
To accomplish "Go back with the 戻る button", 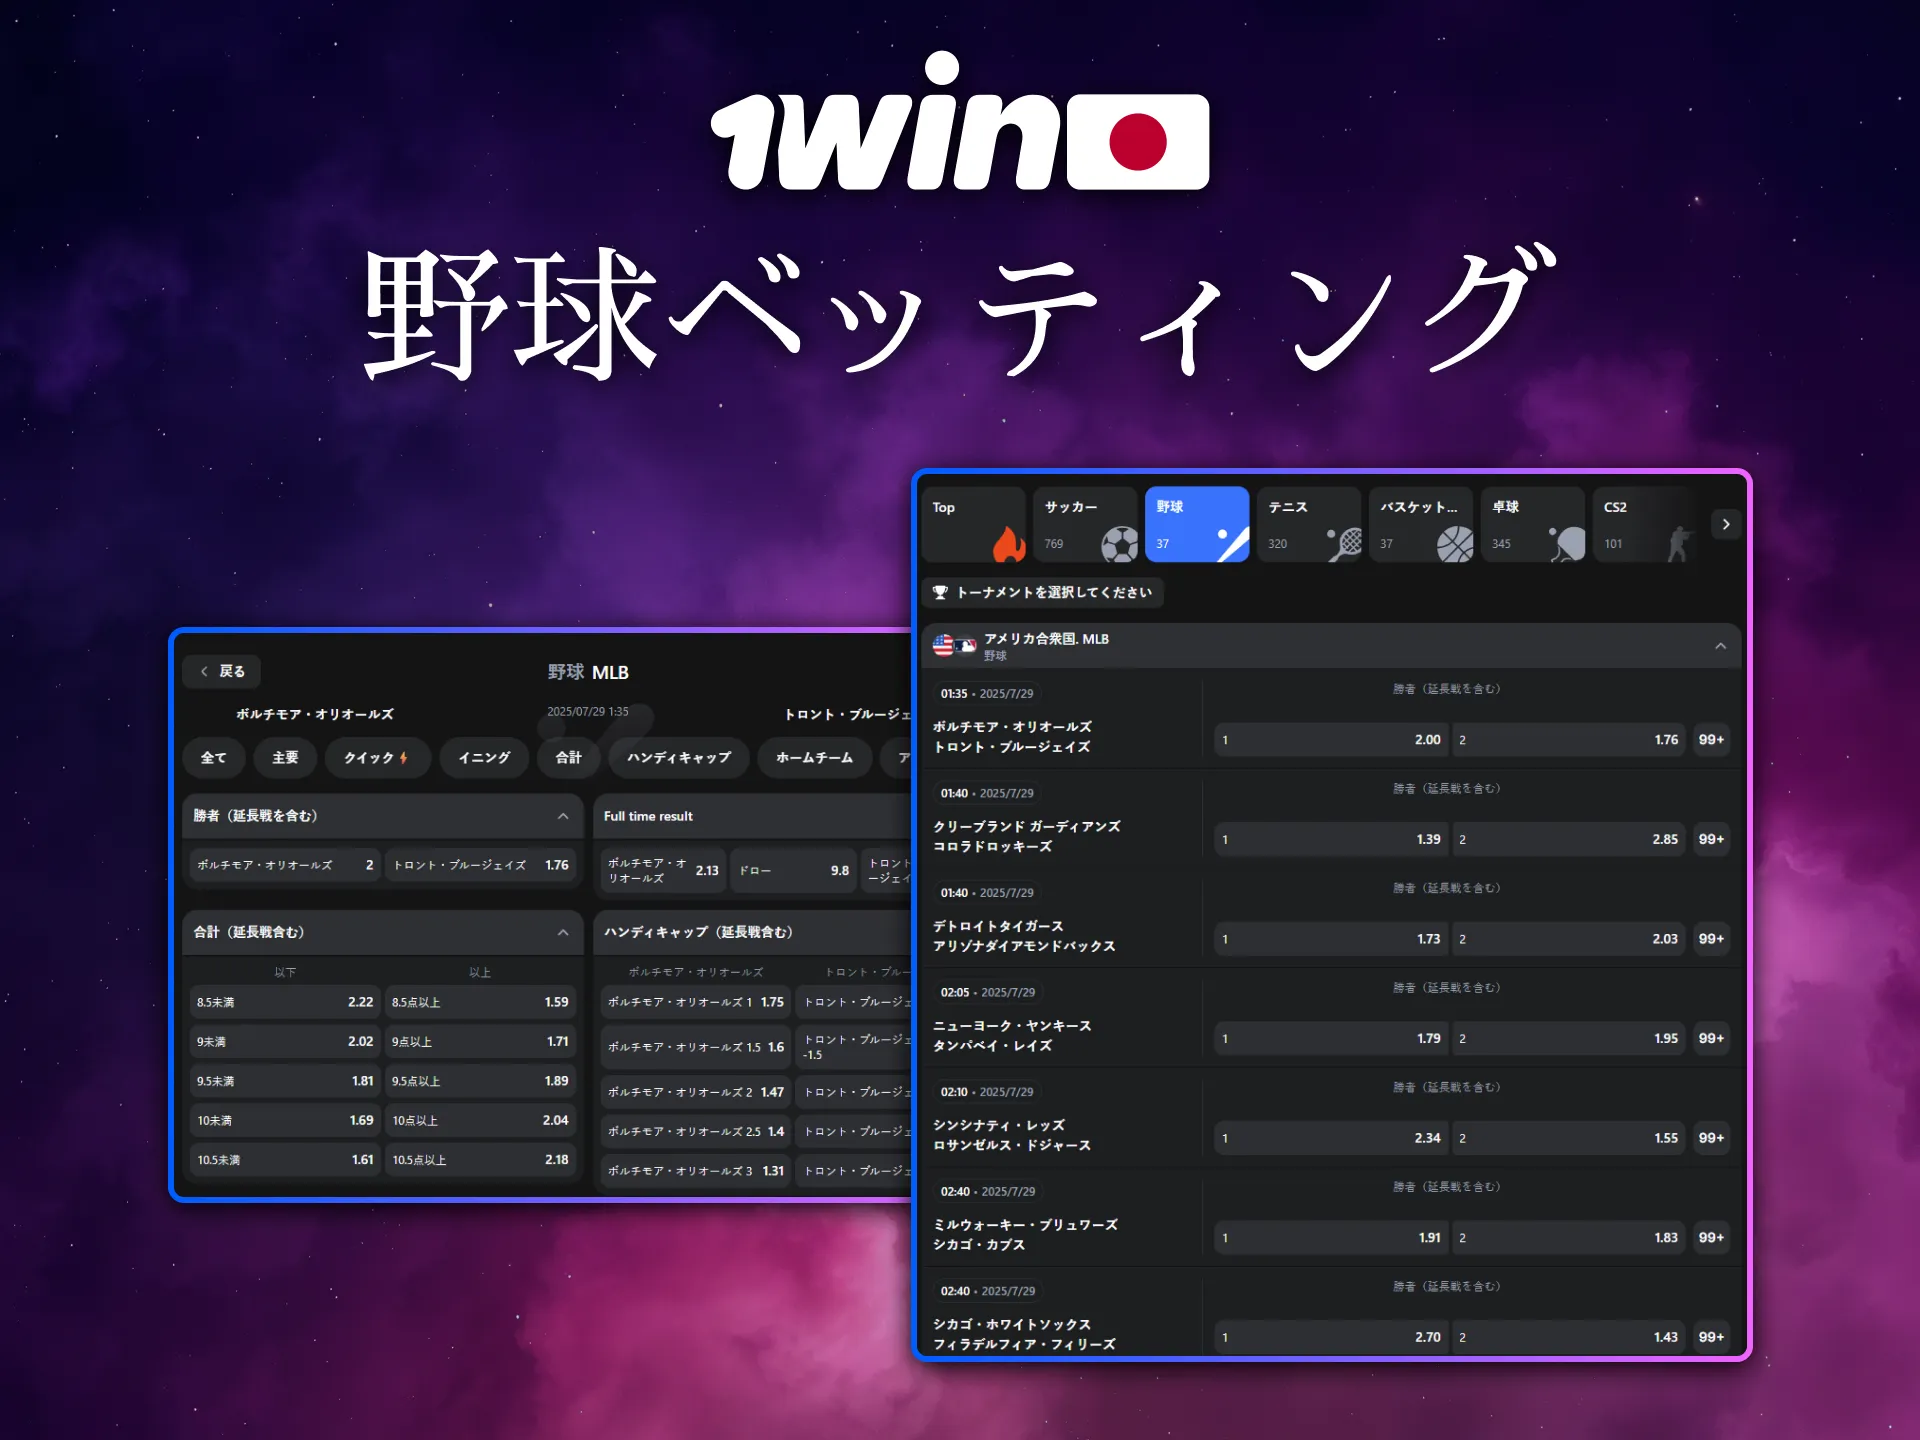I will click(222, 671).
